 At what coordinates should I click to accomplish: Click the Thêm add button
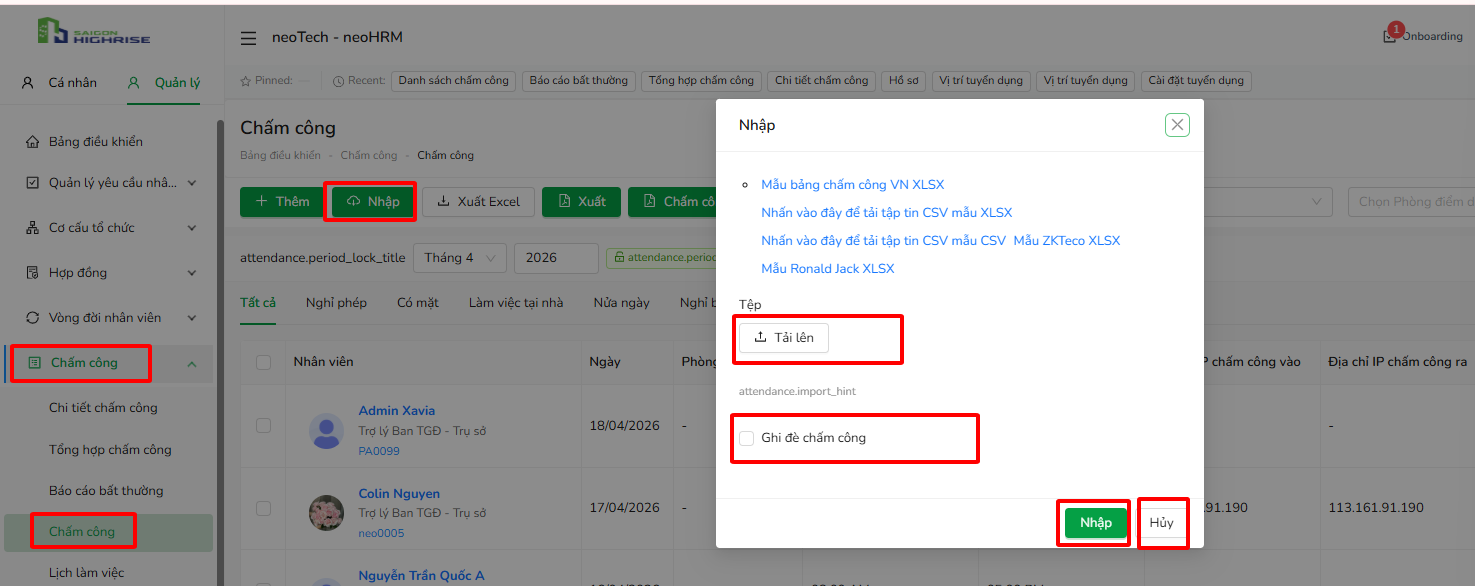(x=282, y=202)
